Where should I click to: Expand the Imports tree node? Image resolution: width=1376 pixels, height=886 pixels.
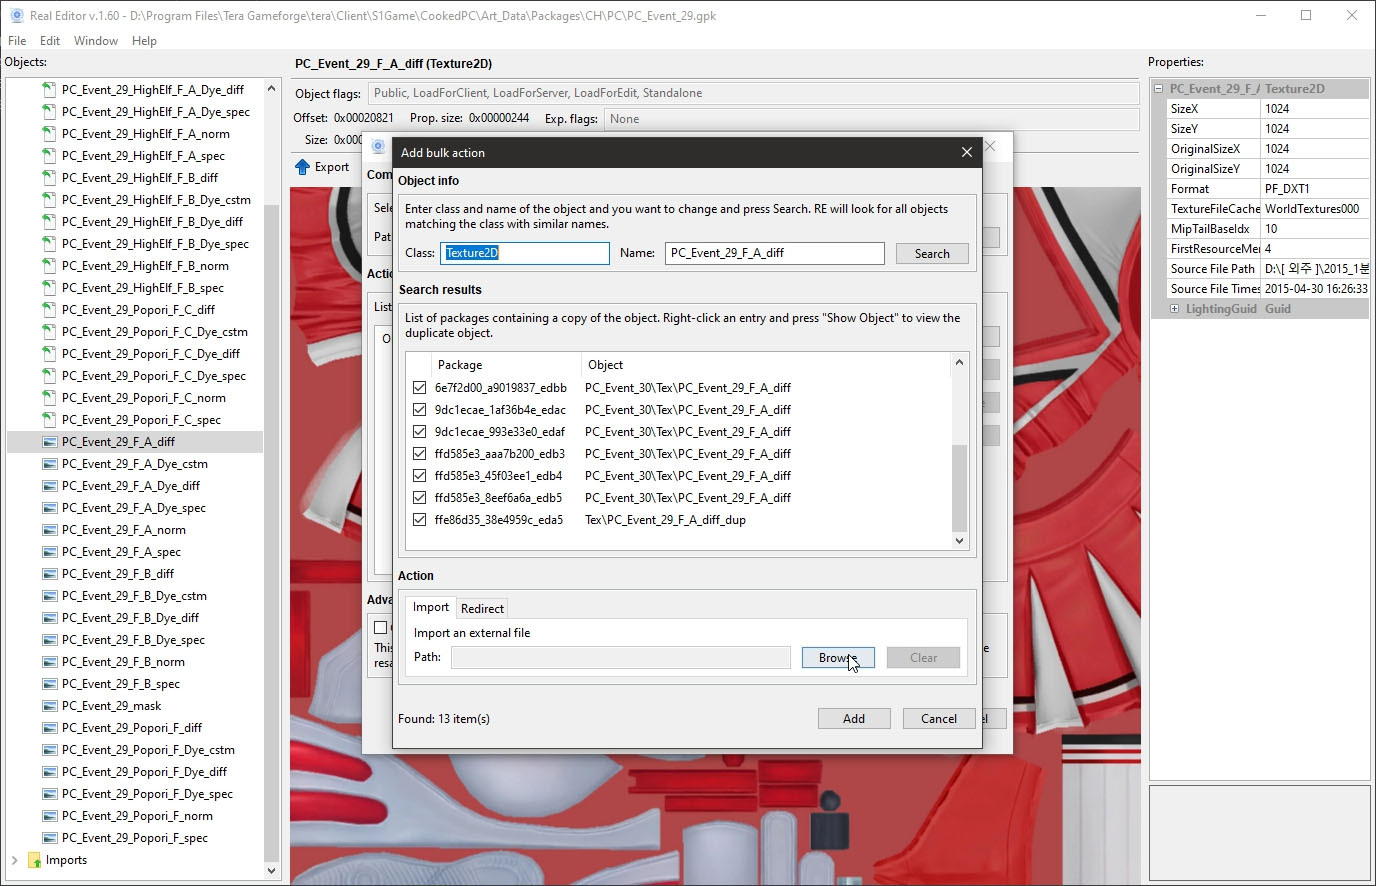click(x=14, y=860)
